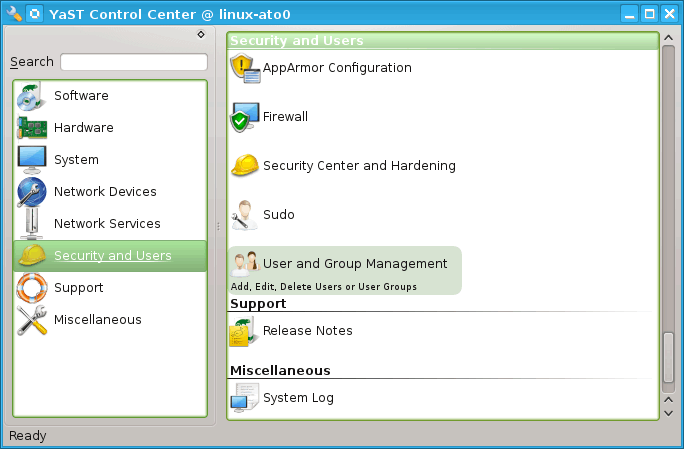
Task: Open User and Group Management label
Action: click(x=355, y=264)
